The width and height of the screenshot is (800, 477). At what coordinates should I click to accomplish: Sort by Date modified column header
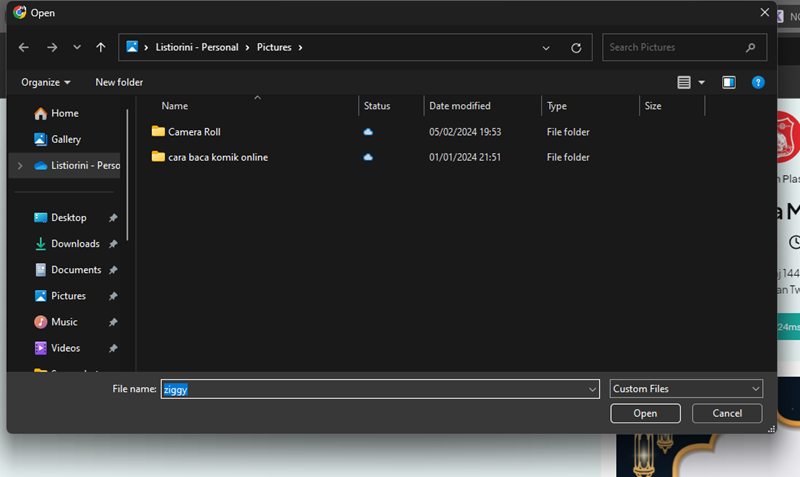point(459,106)
